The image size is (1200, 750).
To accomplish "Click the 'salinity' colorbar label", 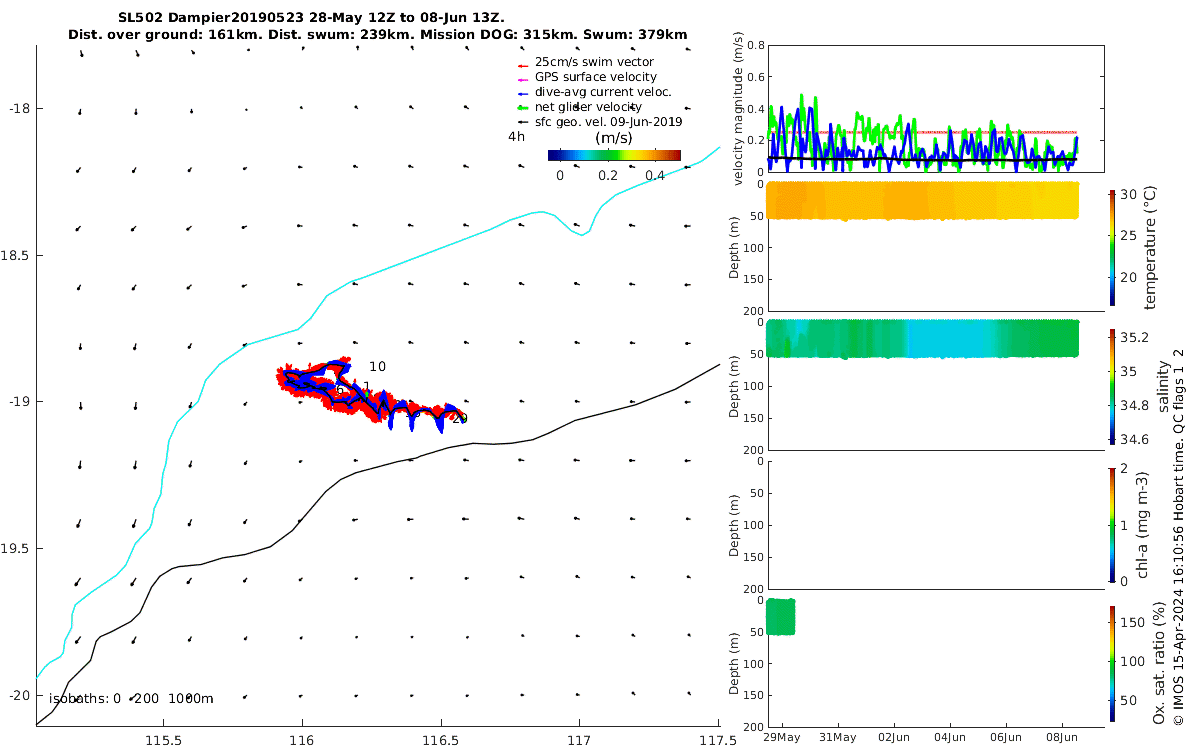I will click(x=1163, y=387).
